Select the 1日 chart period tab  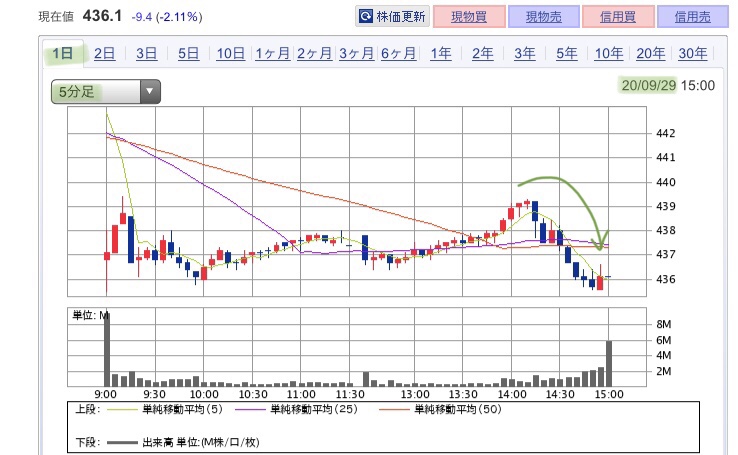63,53
